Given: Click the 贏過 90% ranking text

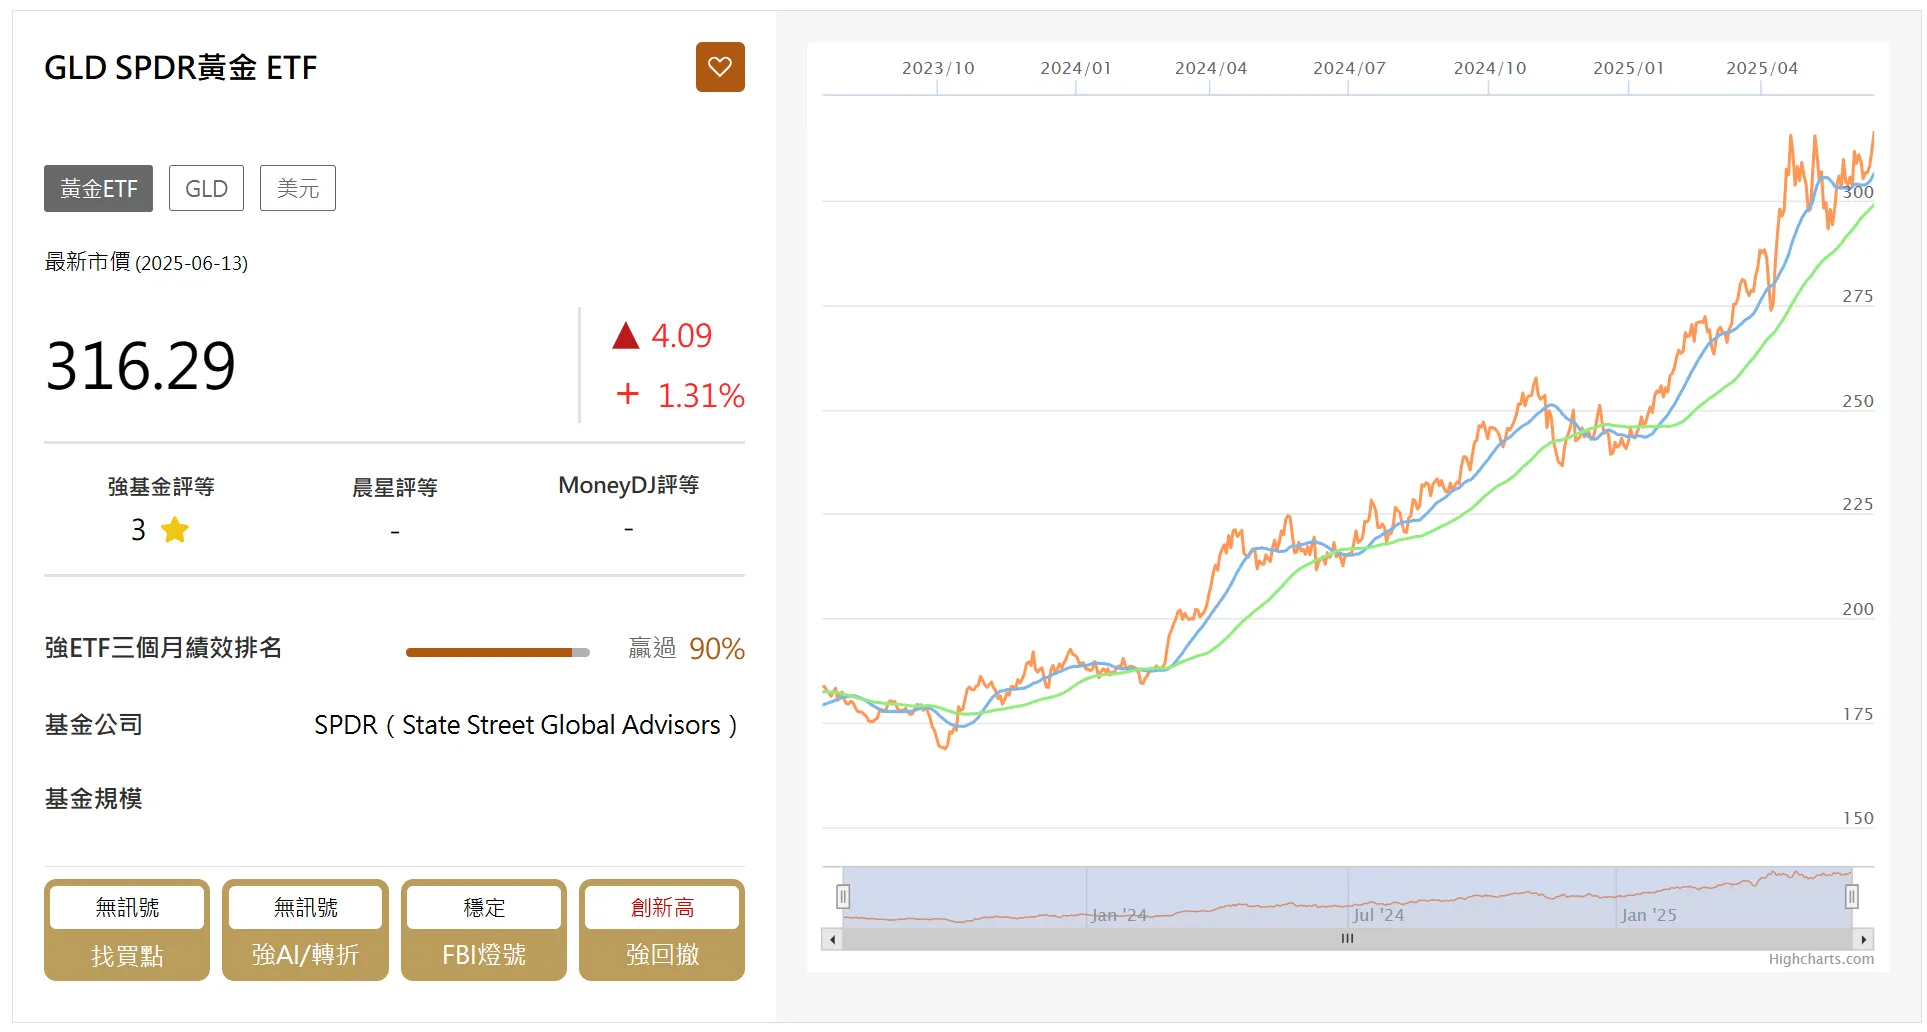Looking at the screenshot, I should coord(687,649).
